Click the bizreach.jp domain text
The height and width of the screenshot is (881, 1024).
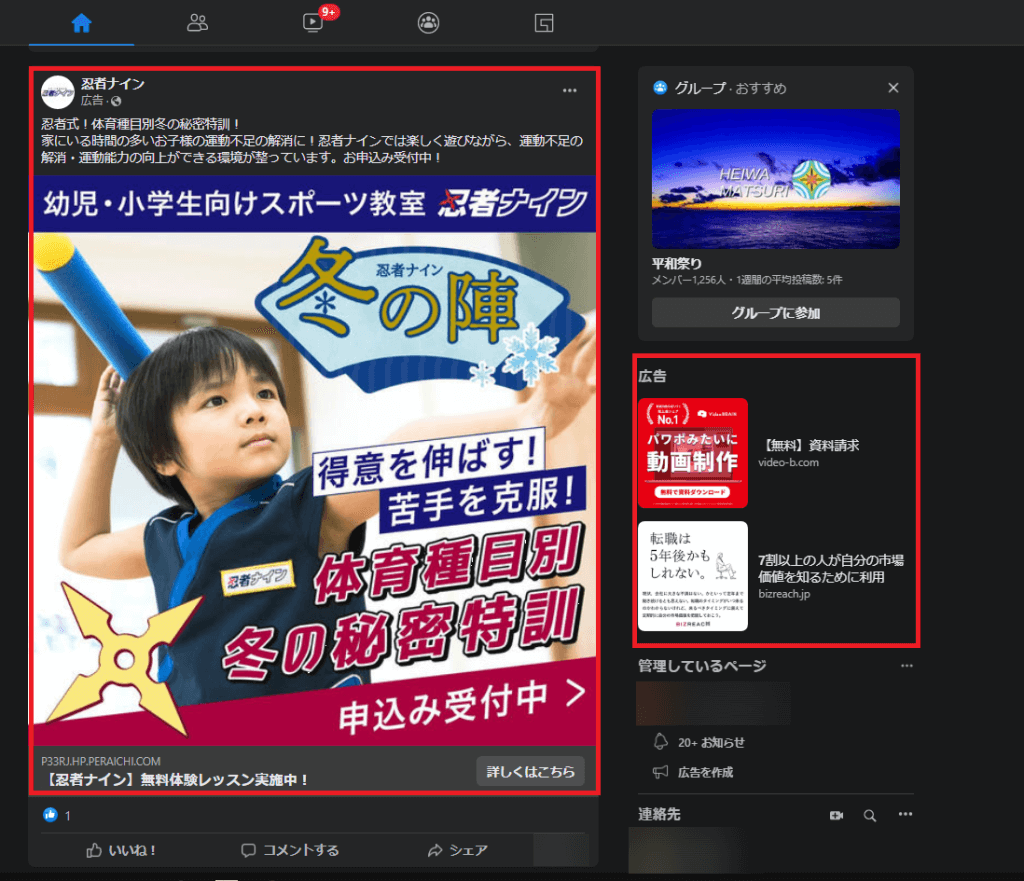(x=784, y=594)
